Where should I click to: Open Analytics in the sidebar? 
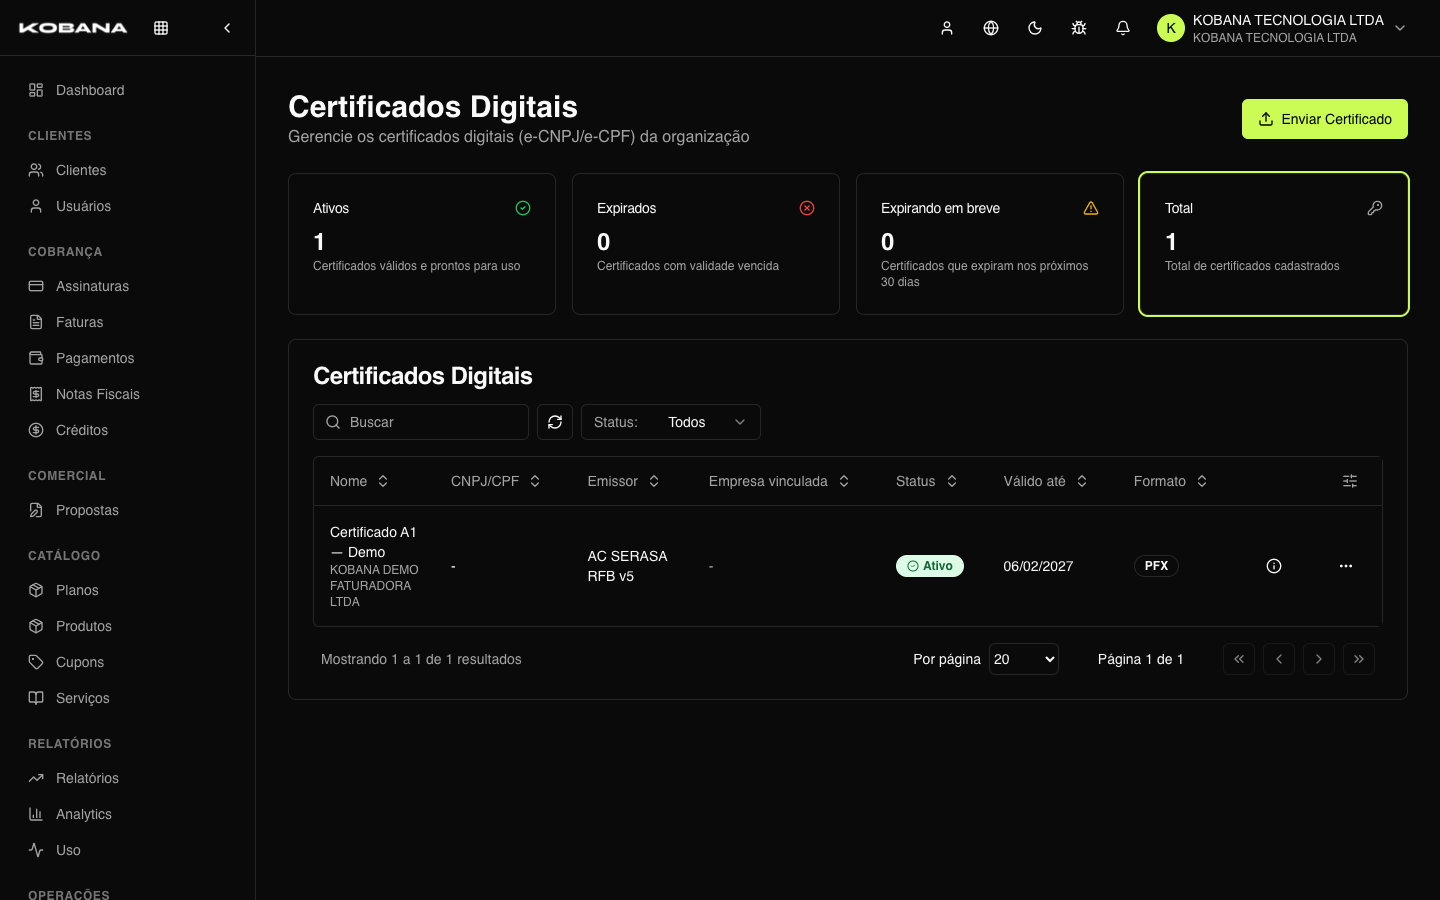pos(127,814)
